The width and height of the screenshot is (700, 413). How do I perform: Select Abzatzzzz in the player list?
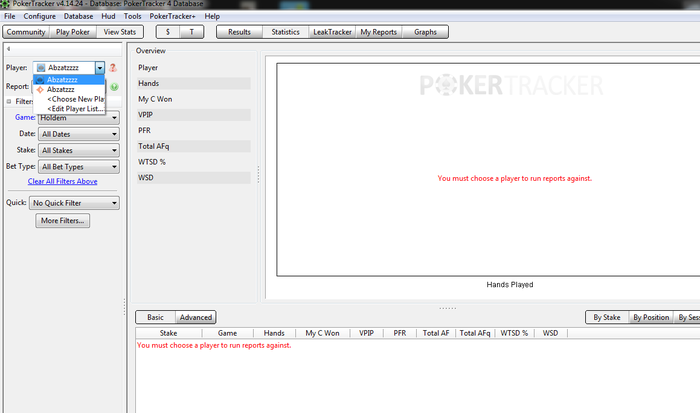[69, 79]
